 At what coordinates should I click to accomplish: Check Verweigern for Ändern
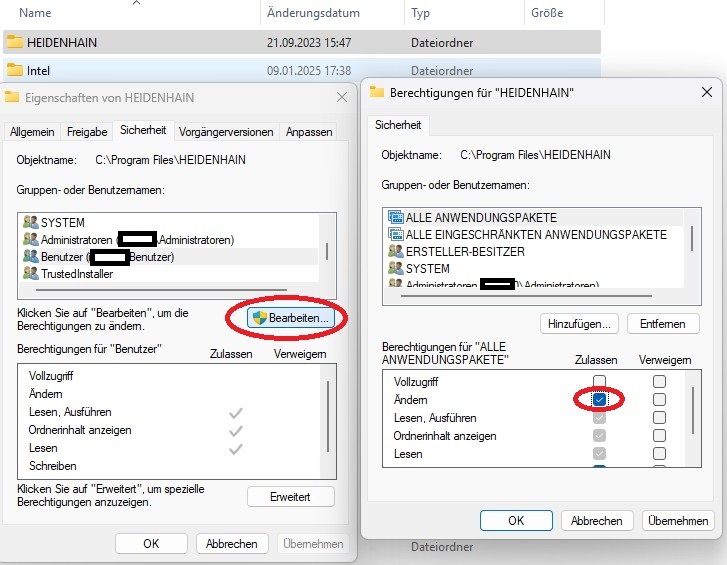(659, 400)
